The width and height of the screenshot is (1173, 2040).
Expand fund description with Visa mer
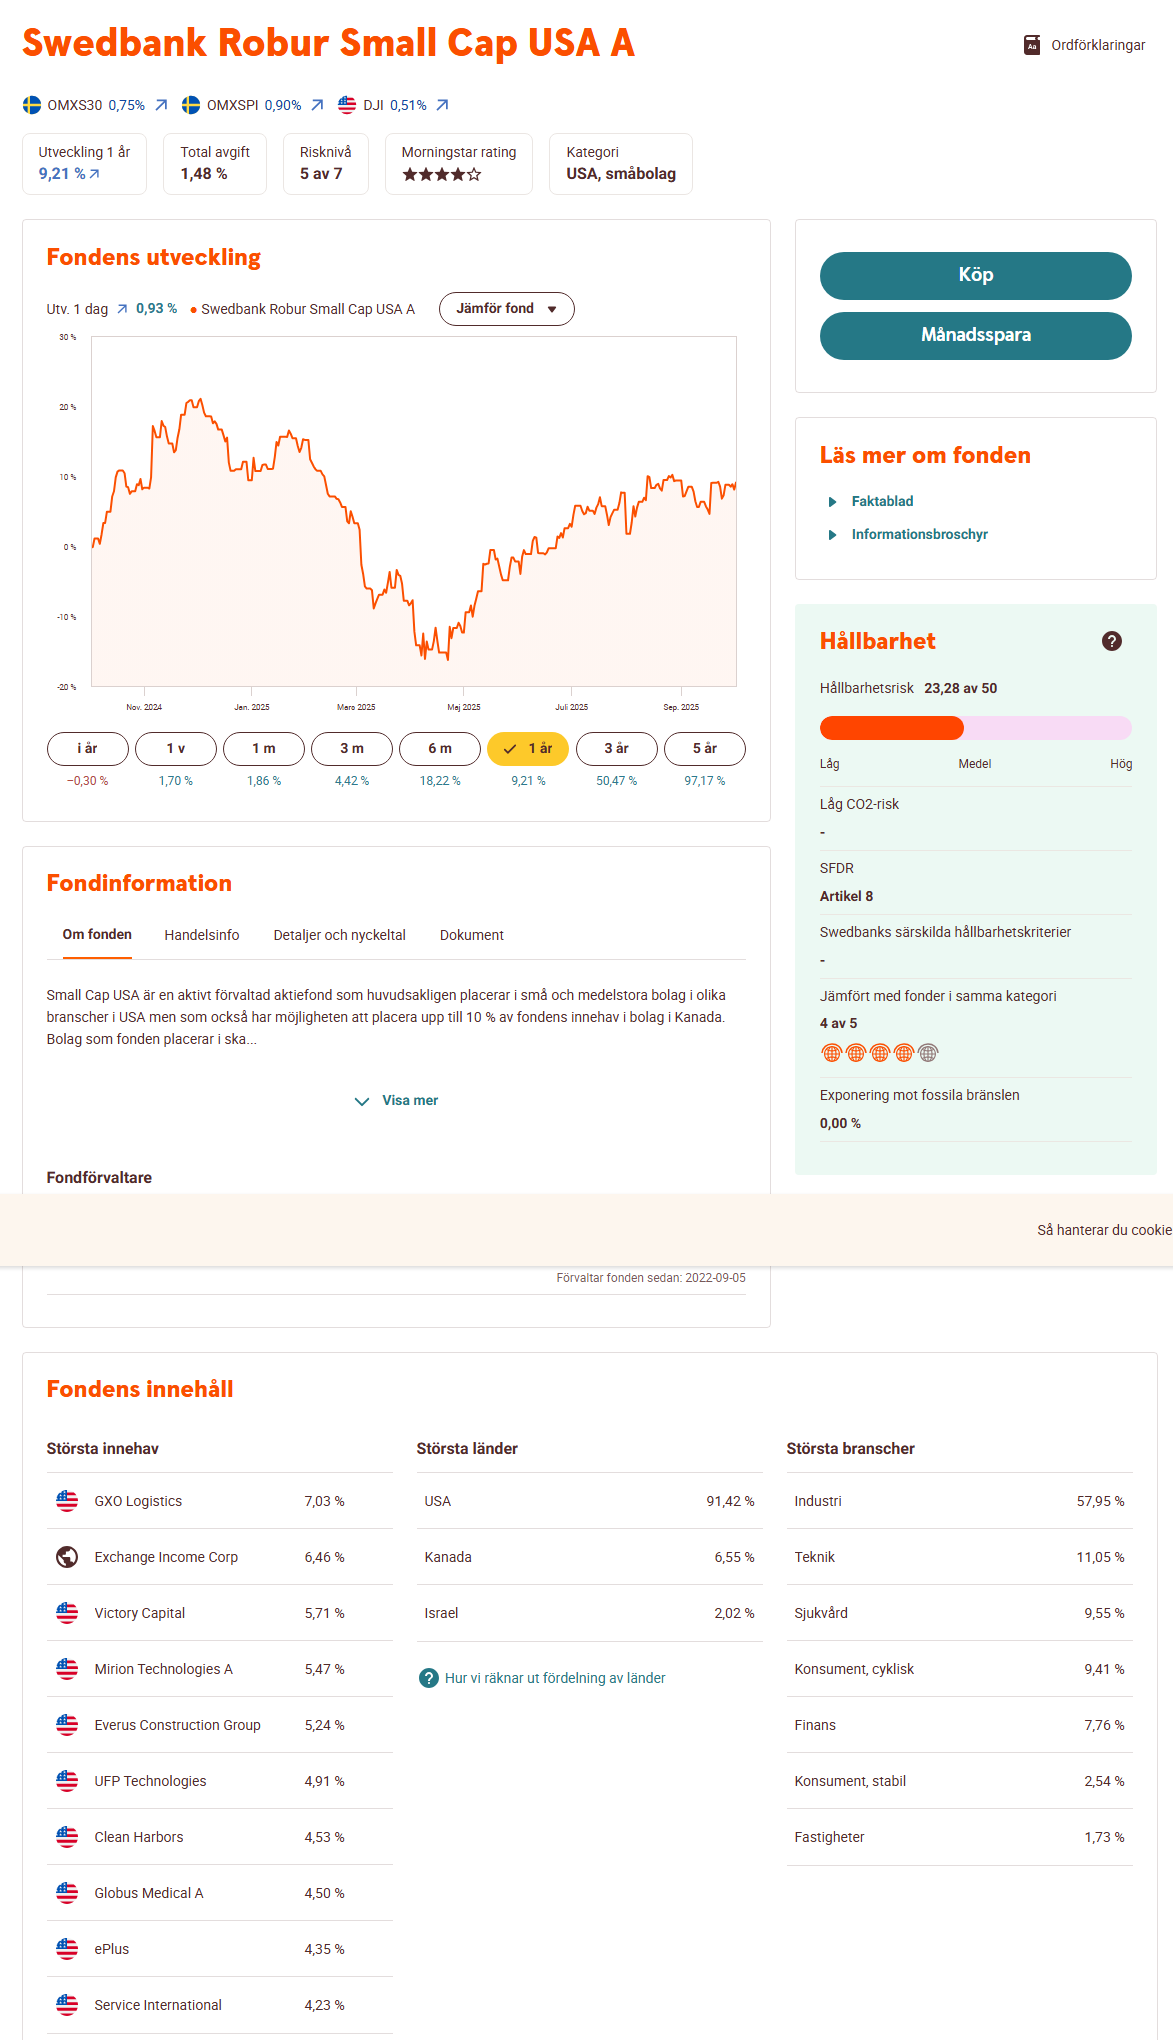[397, 1101]
